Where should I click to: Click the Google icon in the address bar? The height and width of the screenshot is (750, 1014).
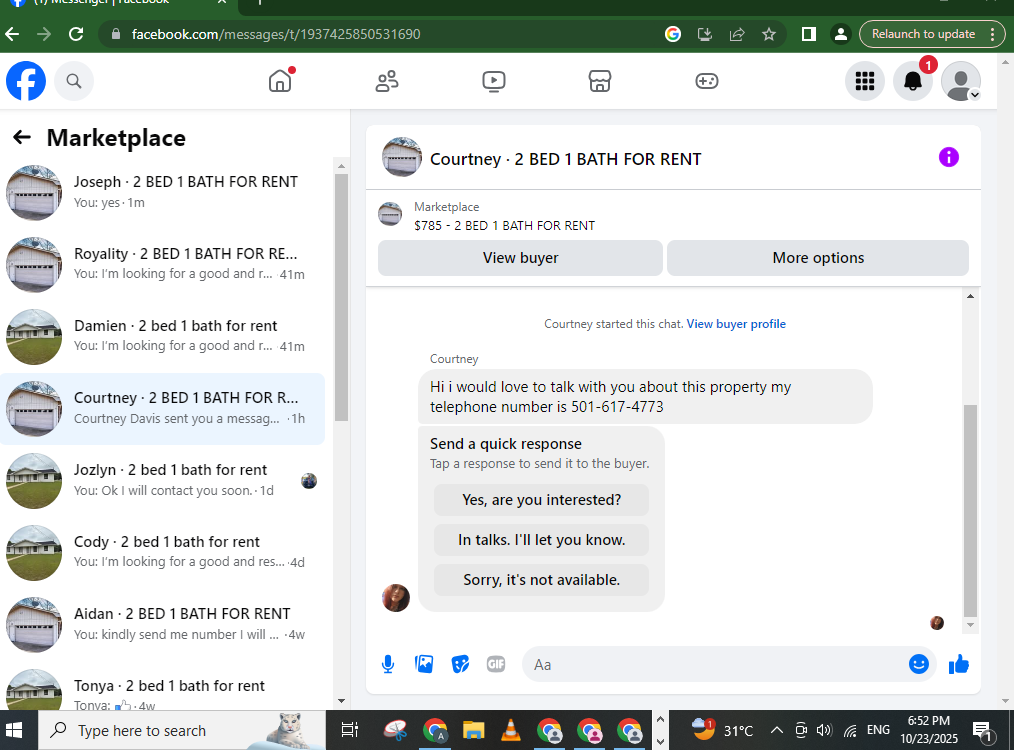click(x=673, y=34)
